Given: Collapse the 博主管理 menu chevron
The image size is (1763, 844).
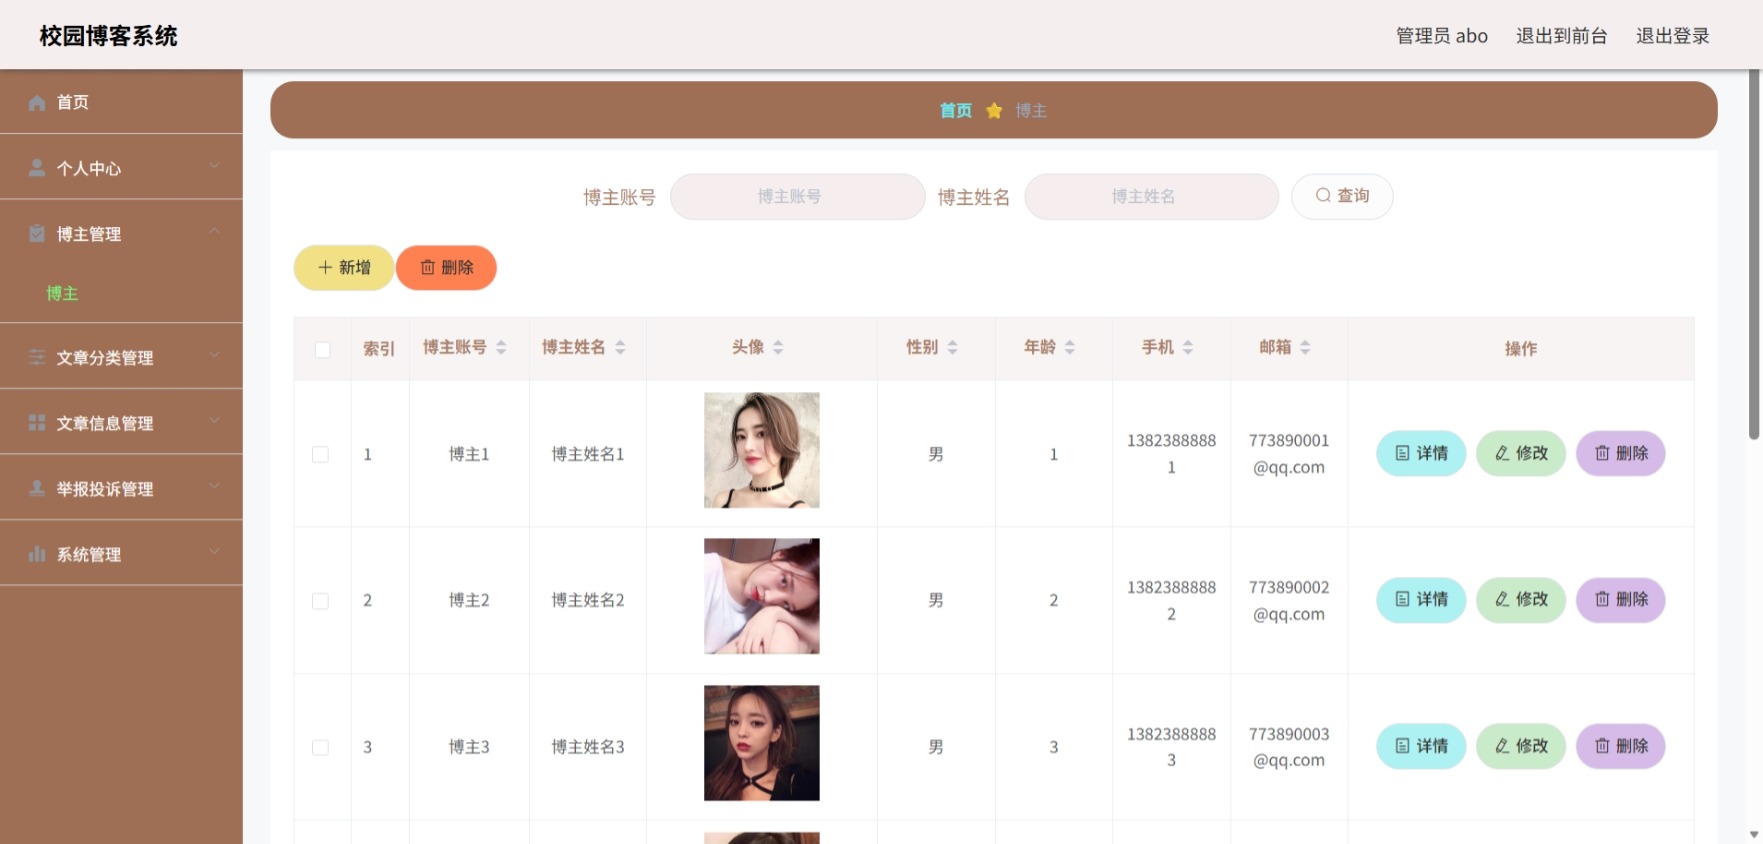Looking at the screenshot, I should (214, 231).
